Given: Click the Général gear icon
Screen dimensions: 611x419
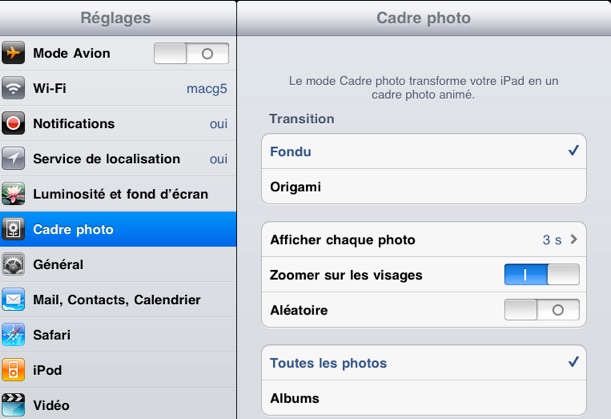Looking at the screenshot, I should click(13, 264).
